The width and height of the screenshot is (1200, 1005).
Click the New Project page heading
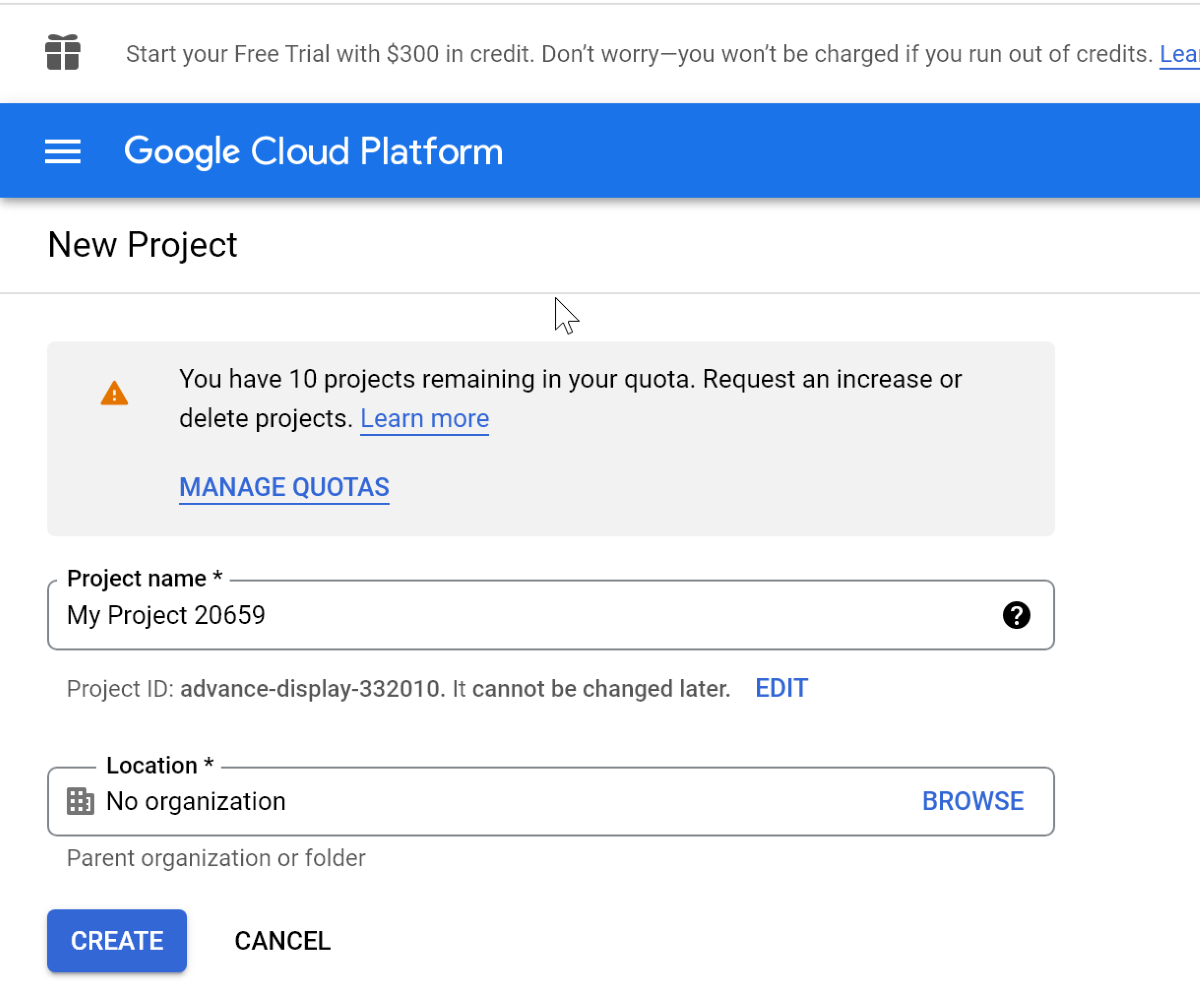click(143, 245)
